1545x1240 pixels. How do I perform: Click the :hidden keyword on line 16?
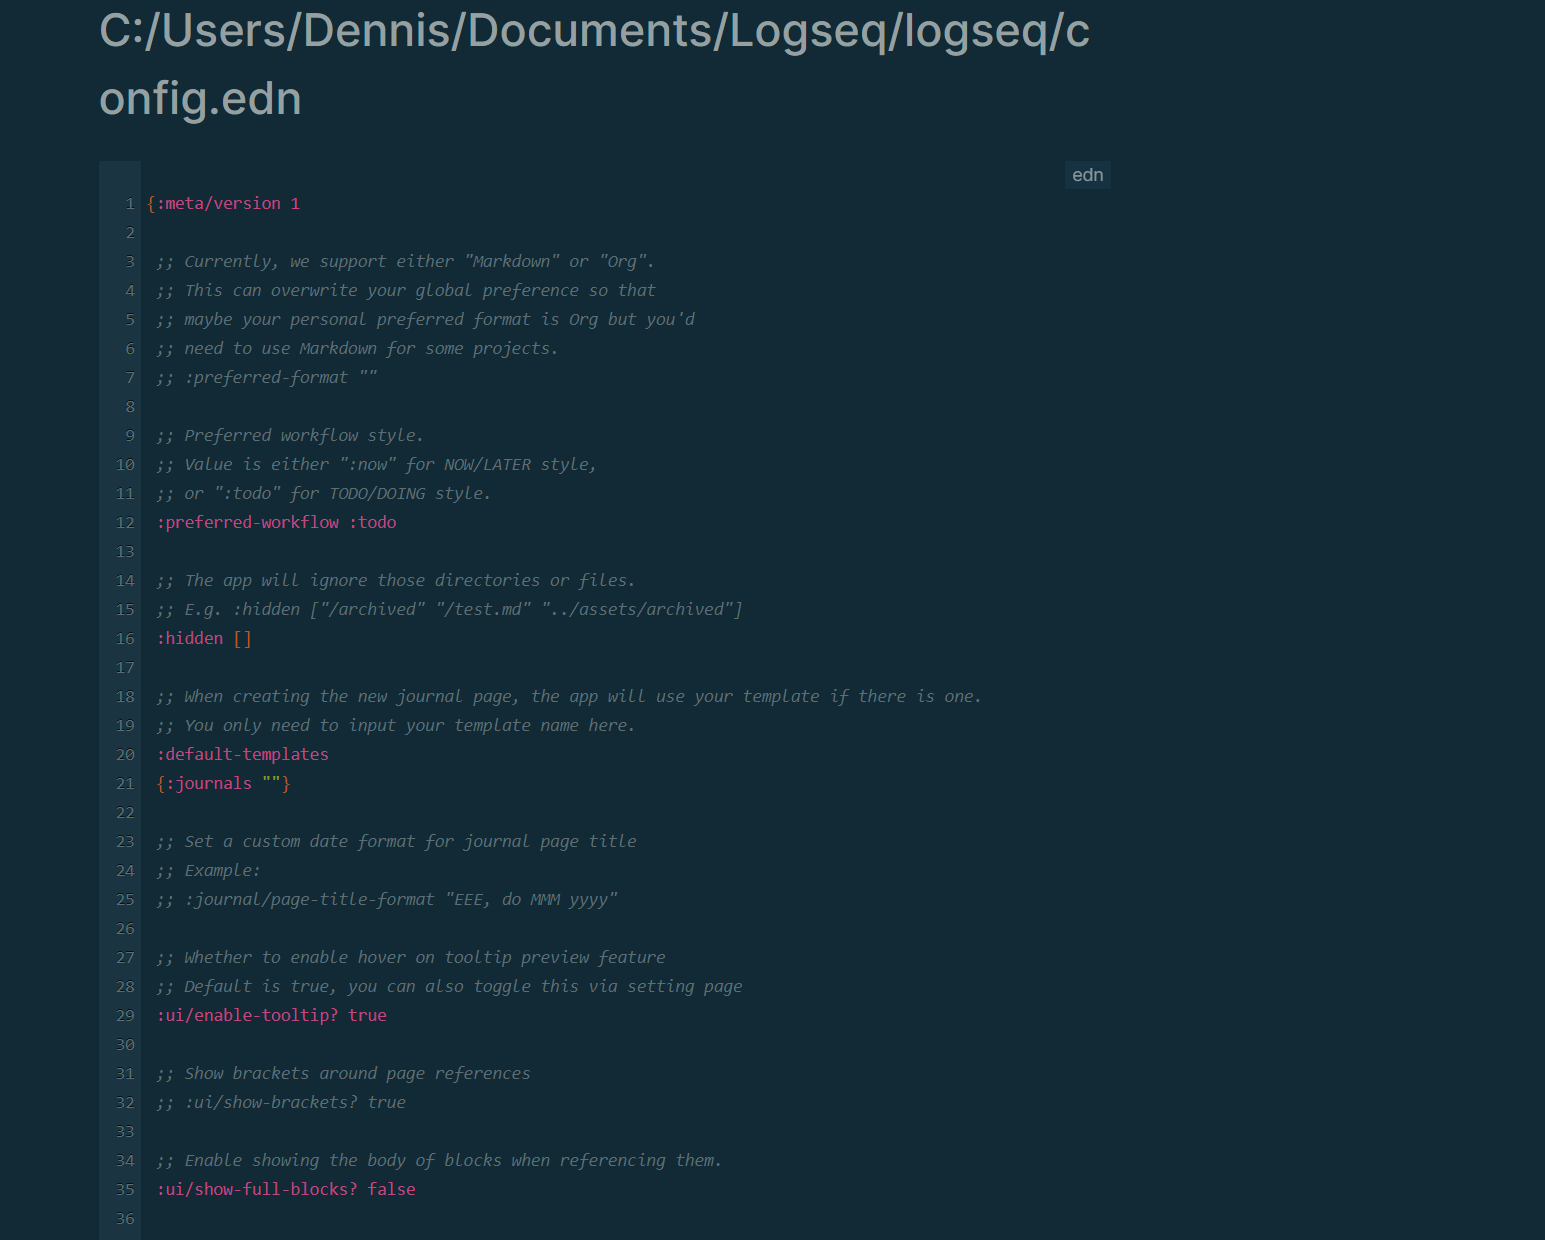tap(190, 638)
